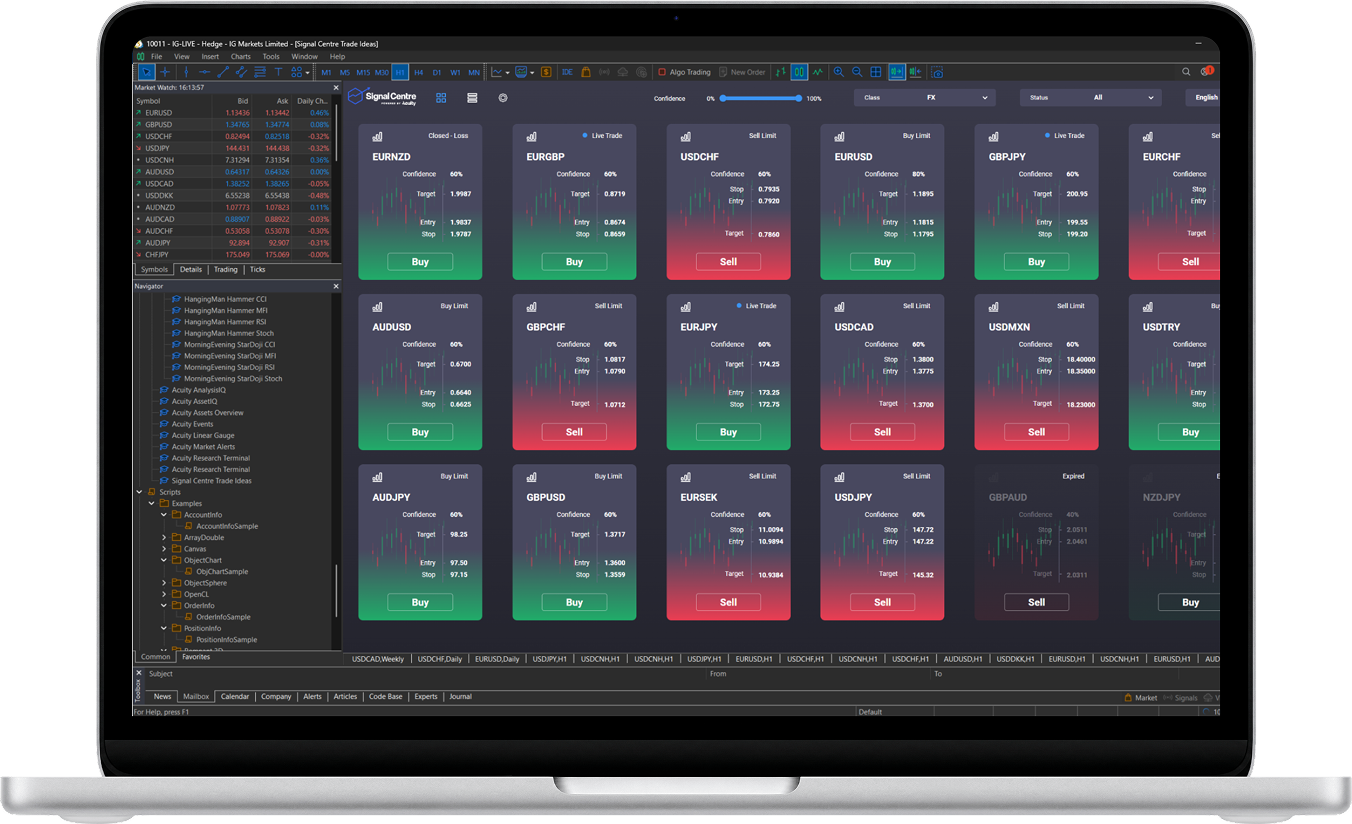Image resolution: width=1352 pixels, height=824 pixels.
Task: Open the Charts menu
Action: pyautogui.click(x=241, y=57)
